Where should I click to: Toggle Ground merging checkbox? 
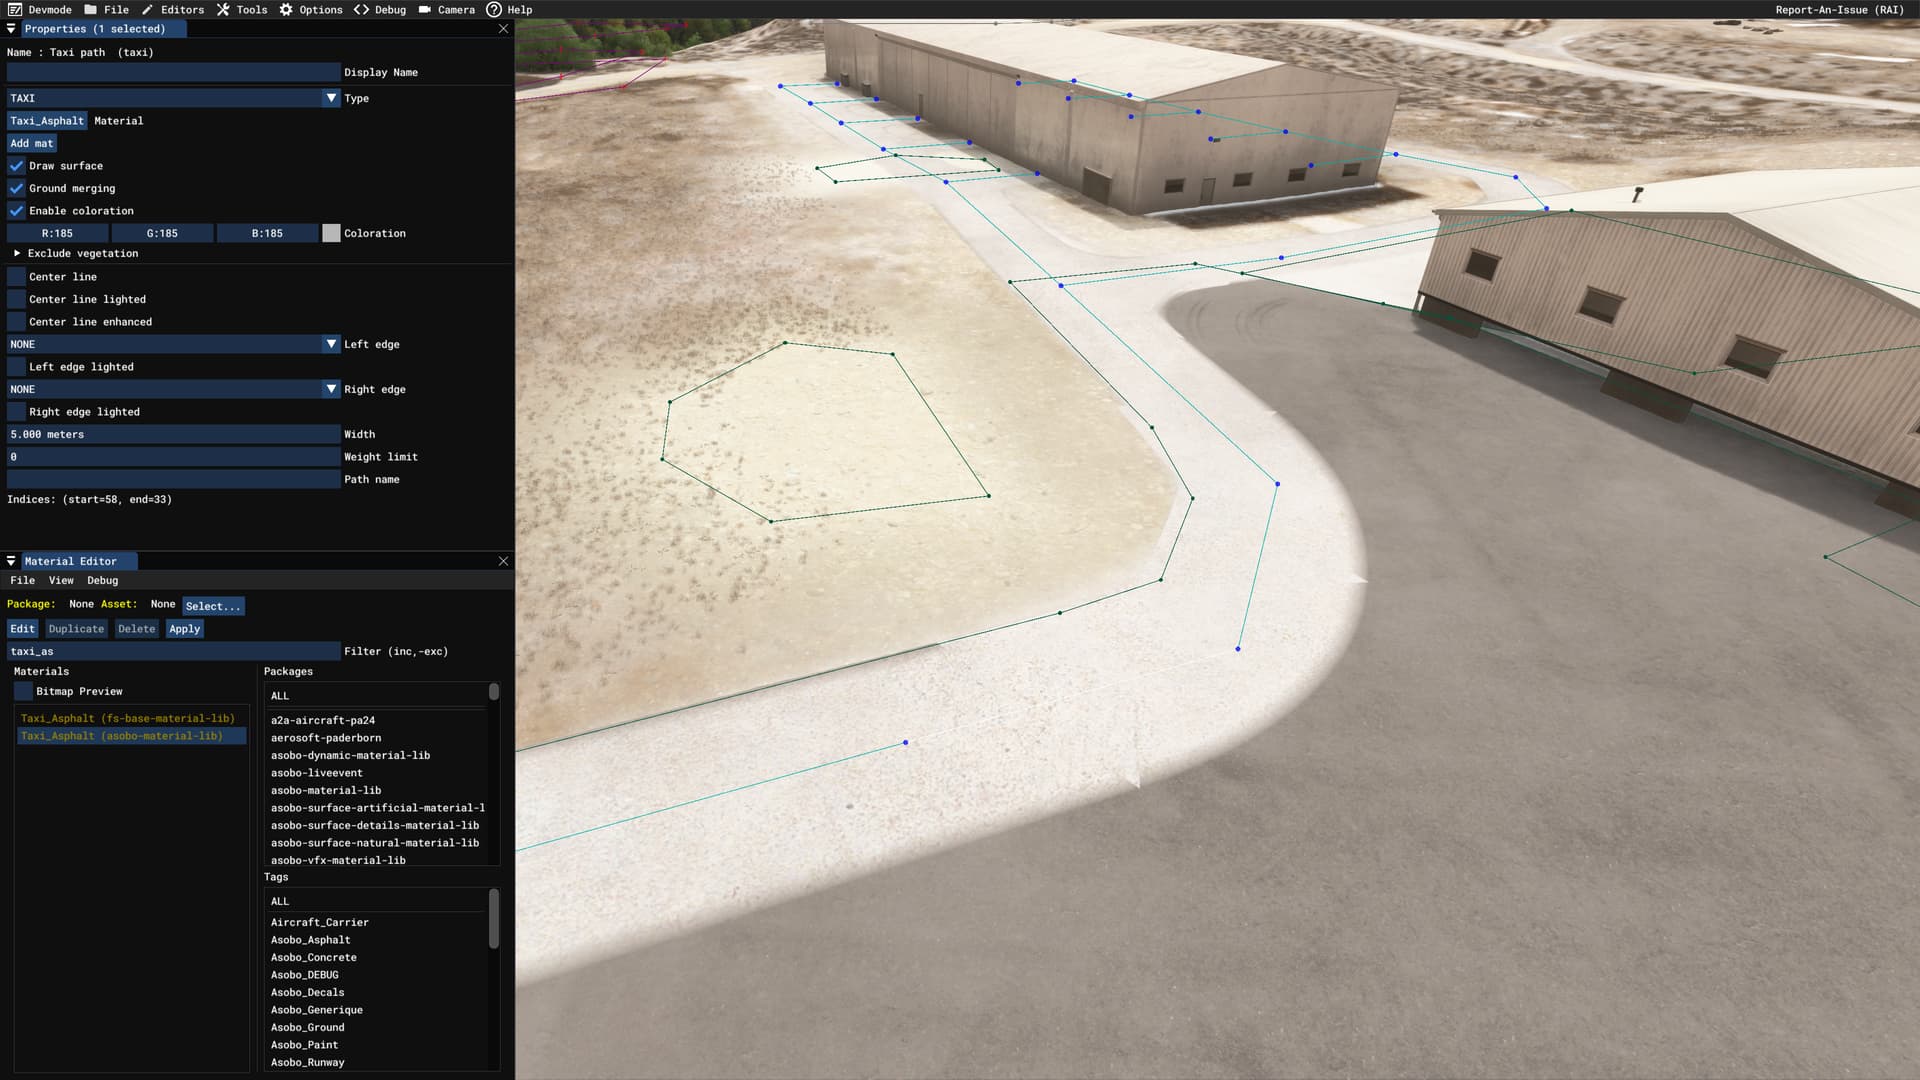[16, 188]
